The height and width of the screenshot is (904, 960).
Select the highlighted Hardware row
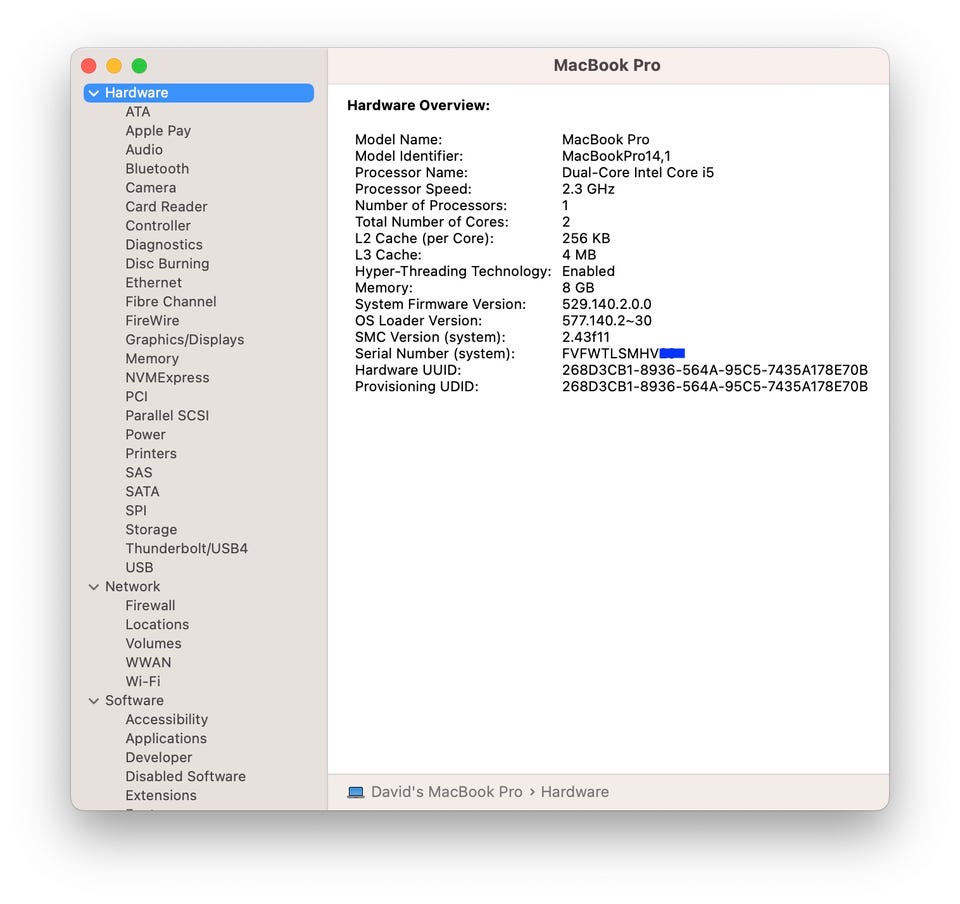point(199,93)
